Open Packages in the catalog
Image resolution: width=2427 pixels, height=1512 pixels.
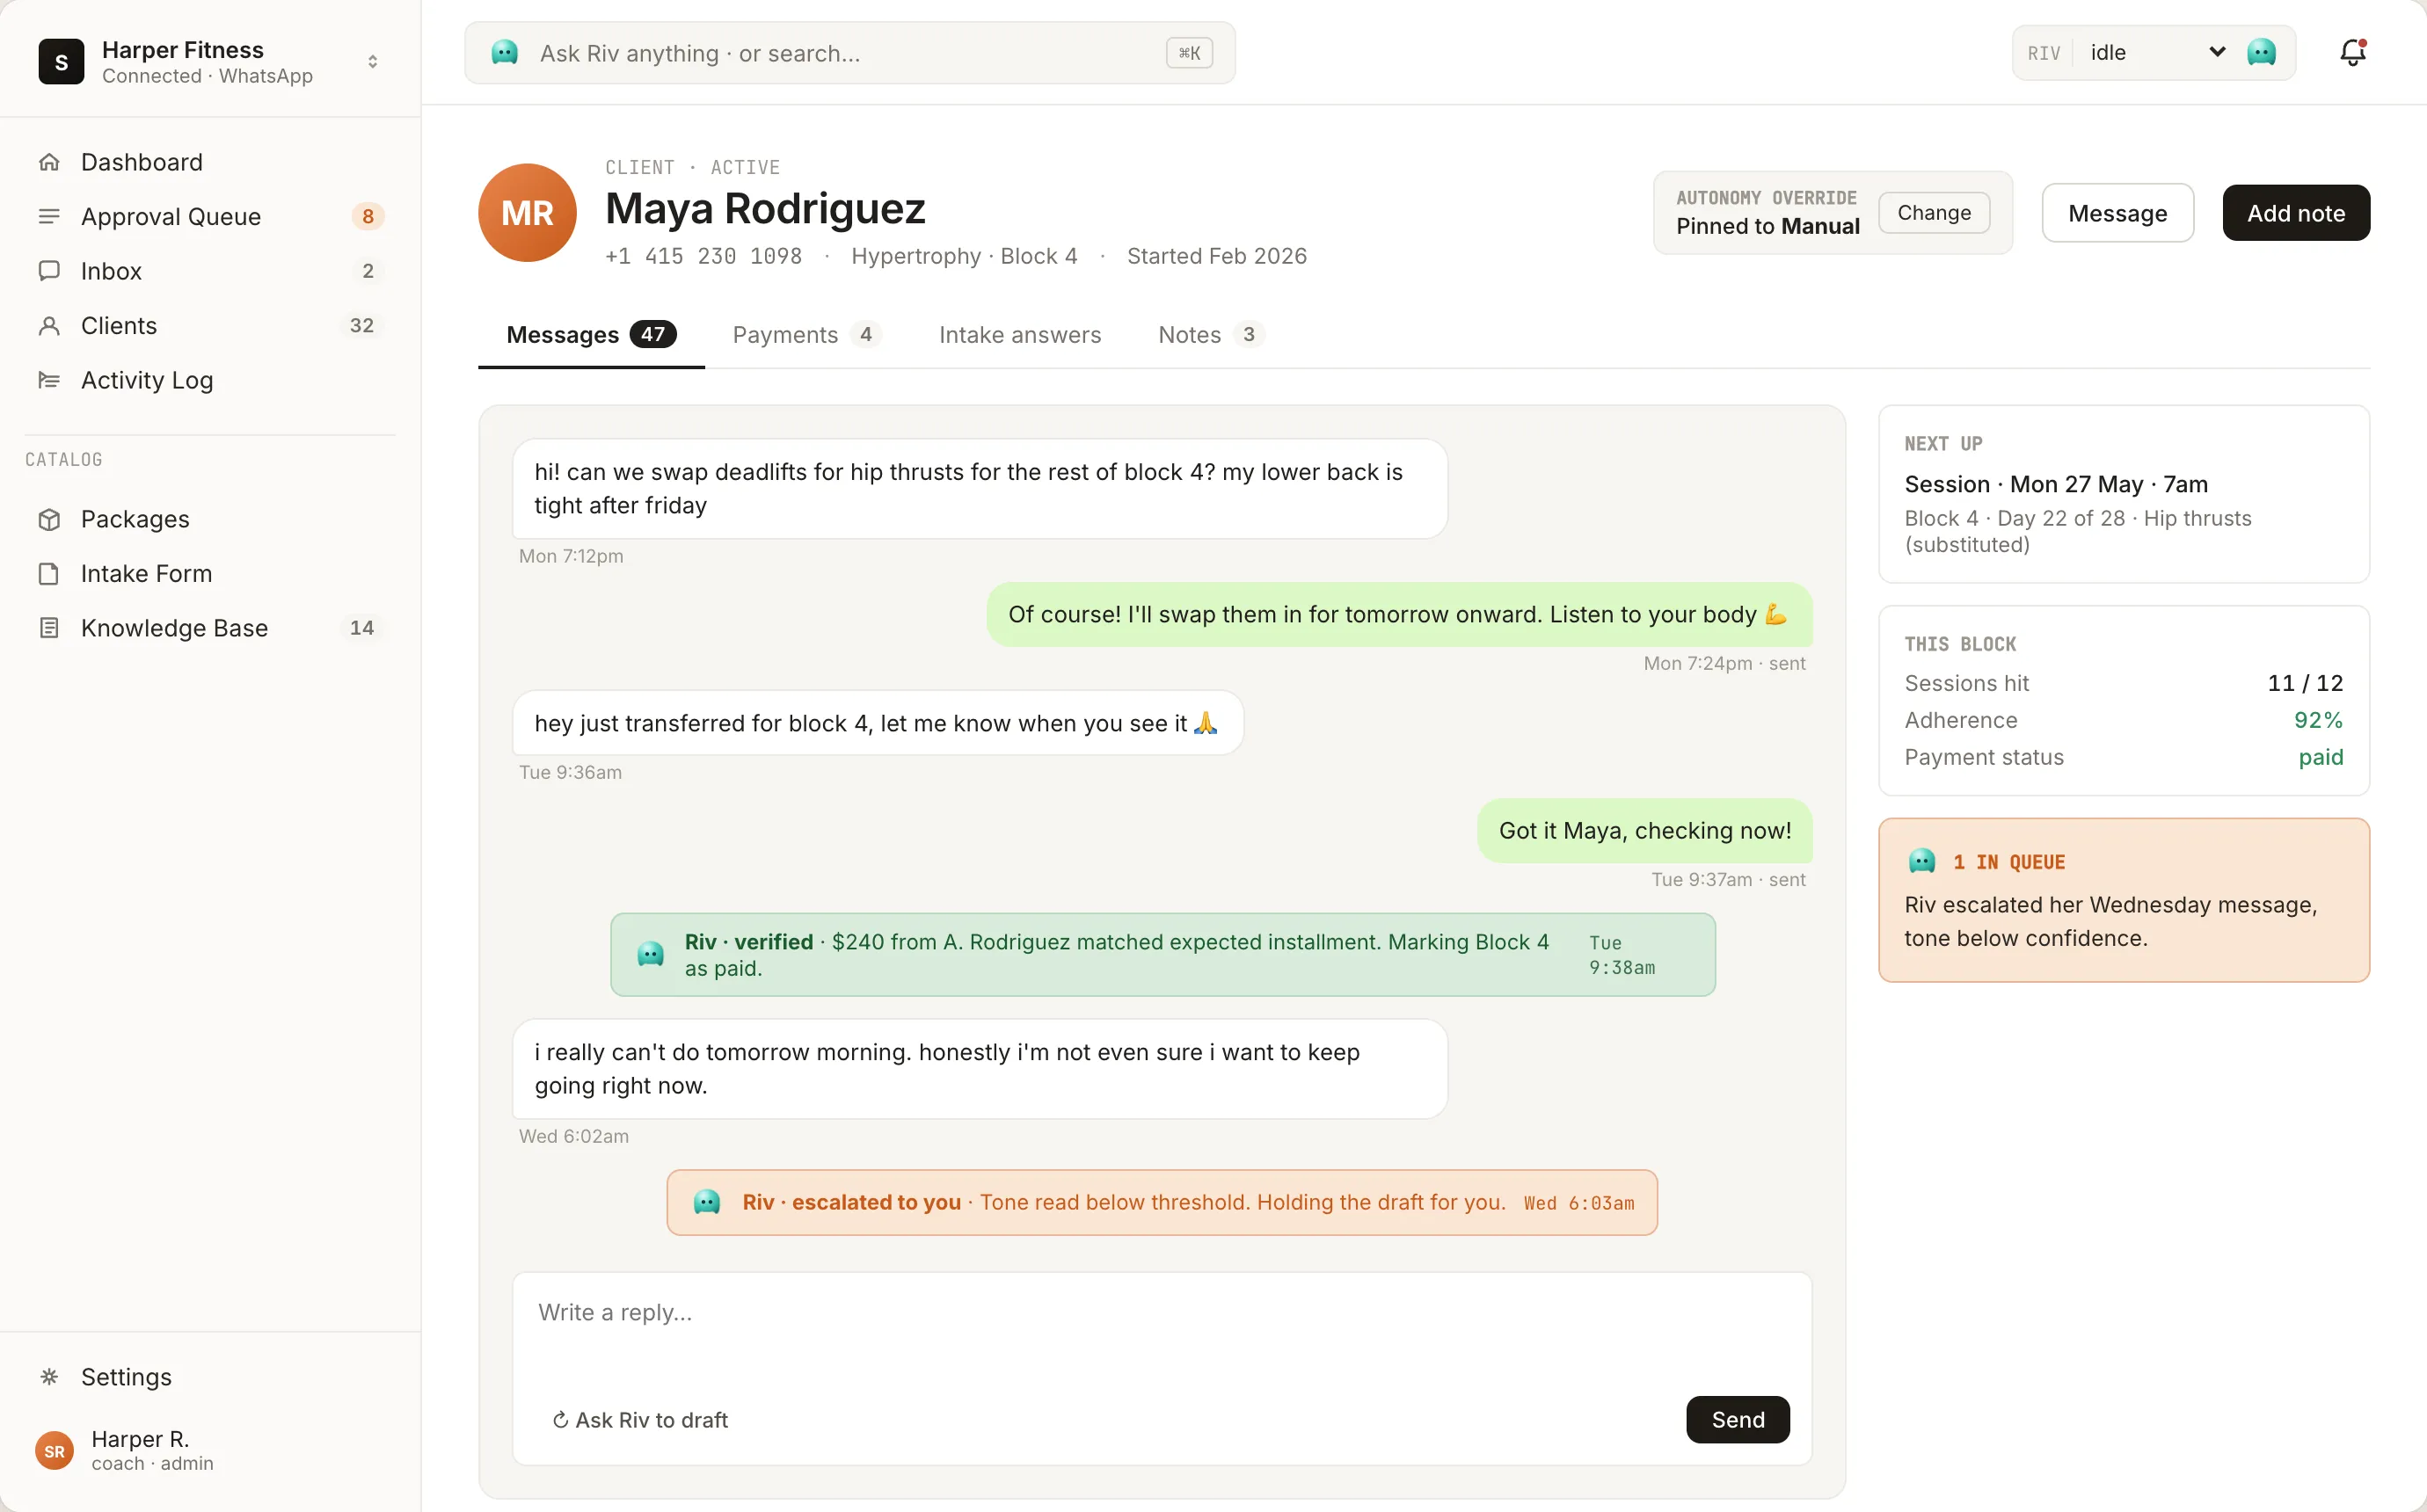(210, 519)
